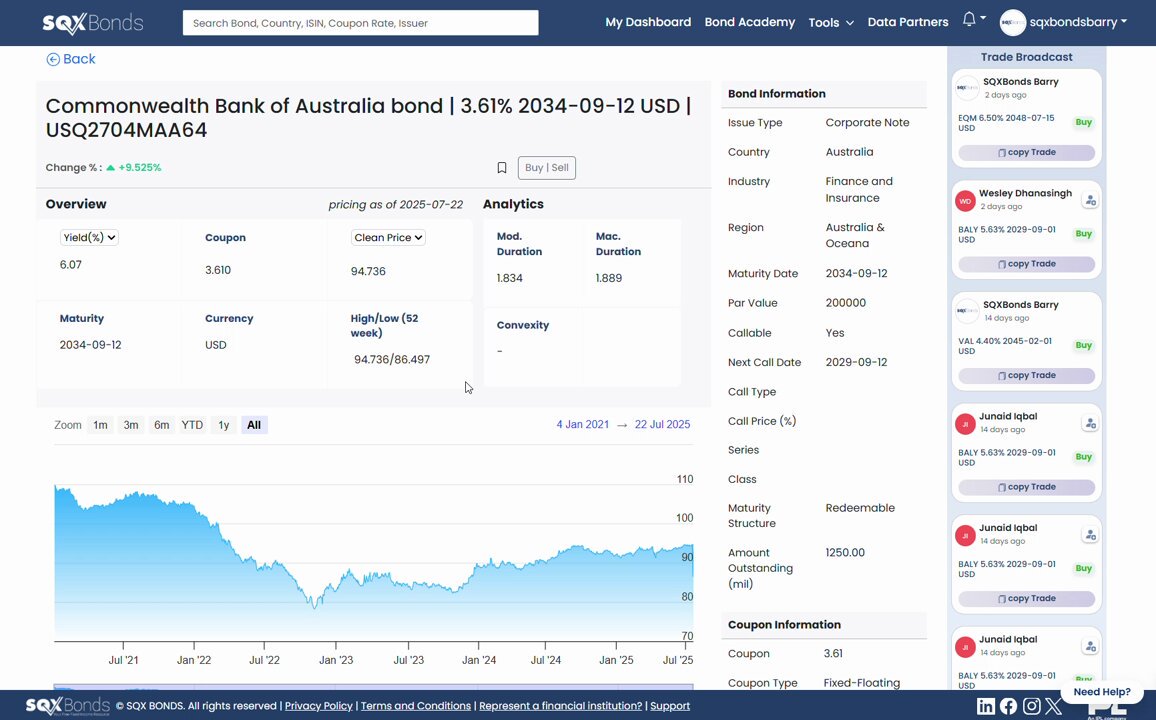Image resolution: width=1156 pixels, height=720 pixels.
Task: Bookmark this bond with the bookmark icon
Action: (502, 168)
